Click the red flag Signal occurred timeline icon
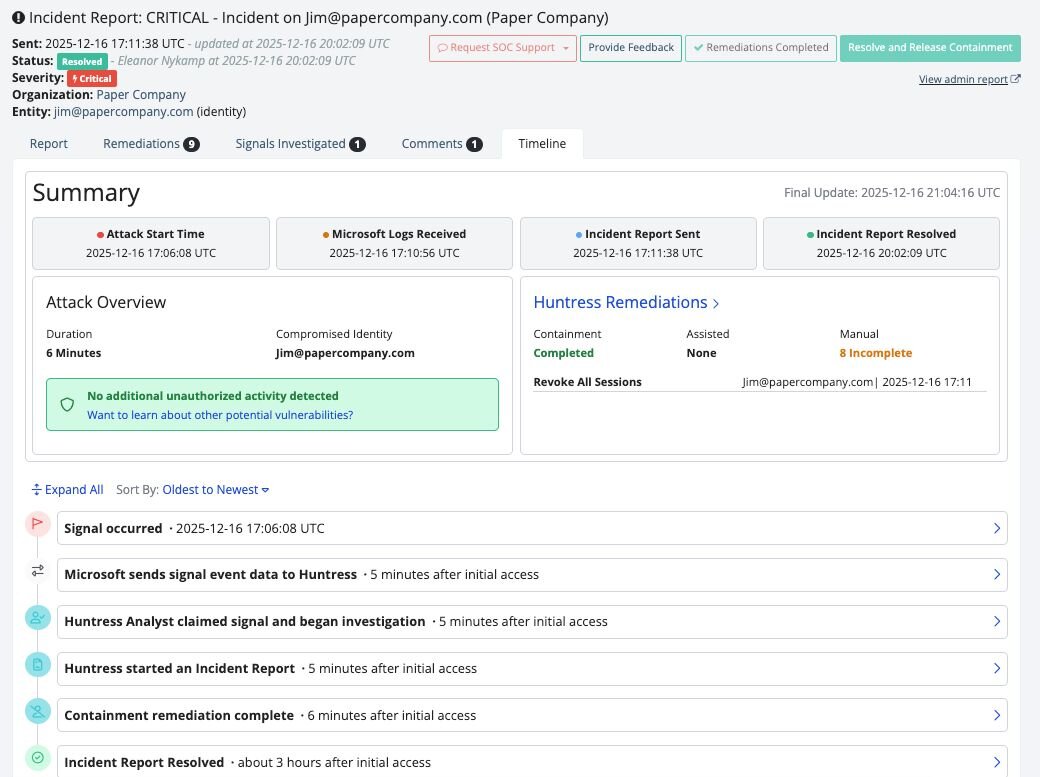Image resolution: width=1040 pixels, height=777 pixels. [38, 524]
